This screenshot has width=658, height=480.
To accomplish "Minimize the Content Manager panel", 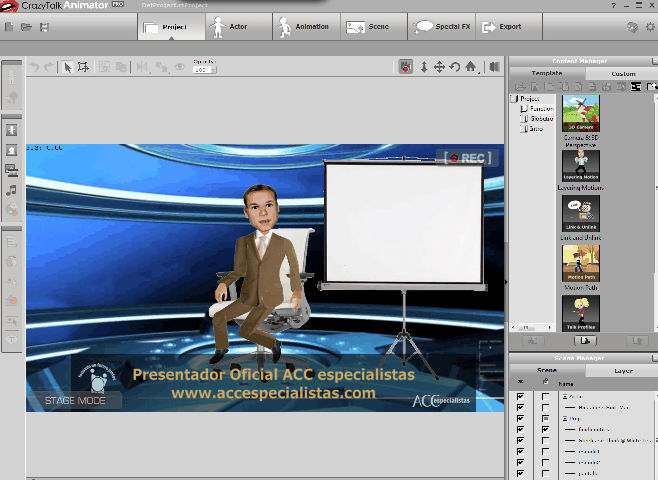I will point(655,61).
